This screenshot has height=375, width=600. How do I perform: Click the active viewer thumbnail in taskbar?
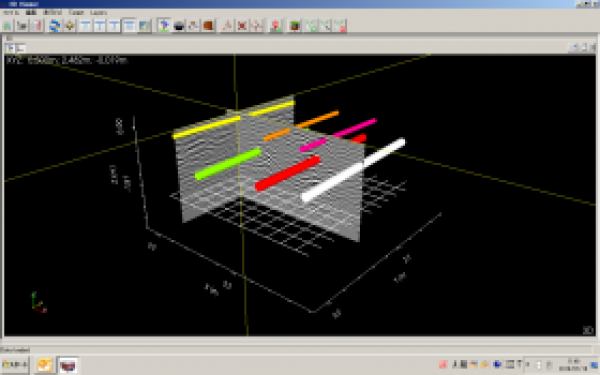(x=68, y=365)
